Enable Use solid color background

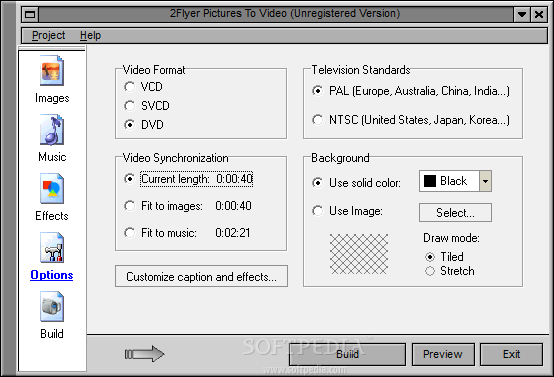356,183
